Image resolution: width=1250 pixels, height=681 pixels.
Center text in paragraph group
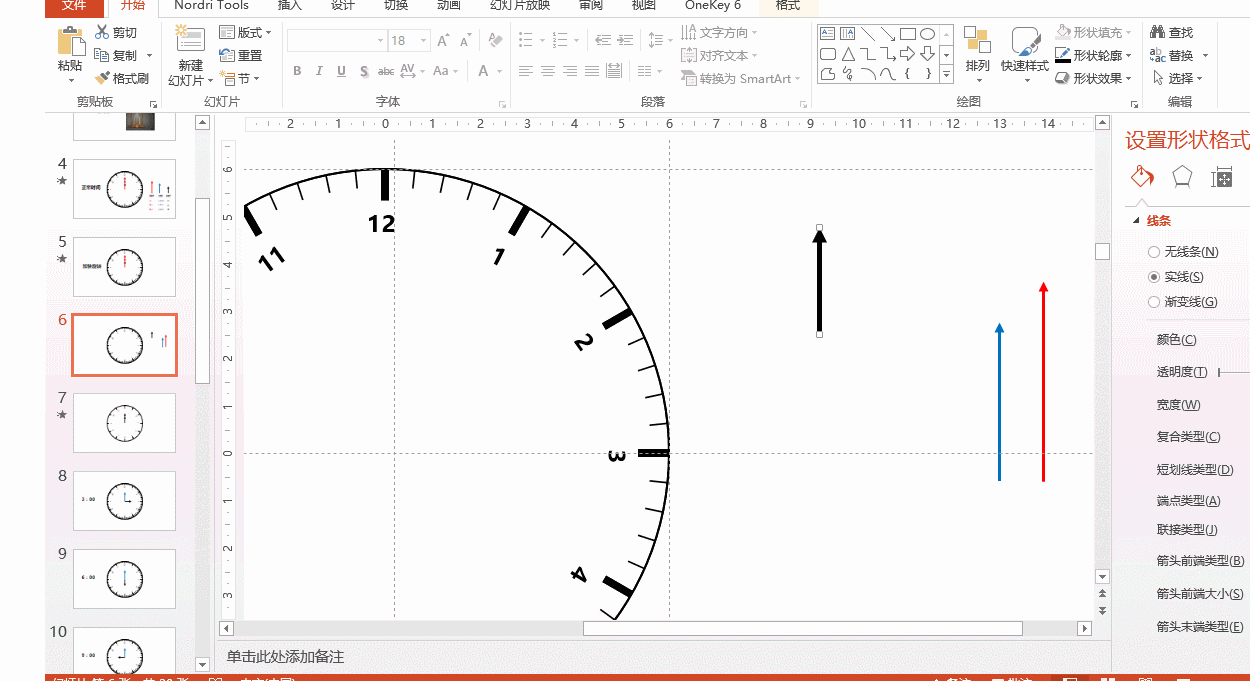click(548, 71)
